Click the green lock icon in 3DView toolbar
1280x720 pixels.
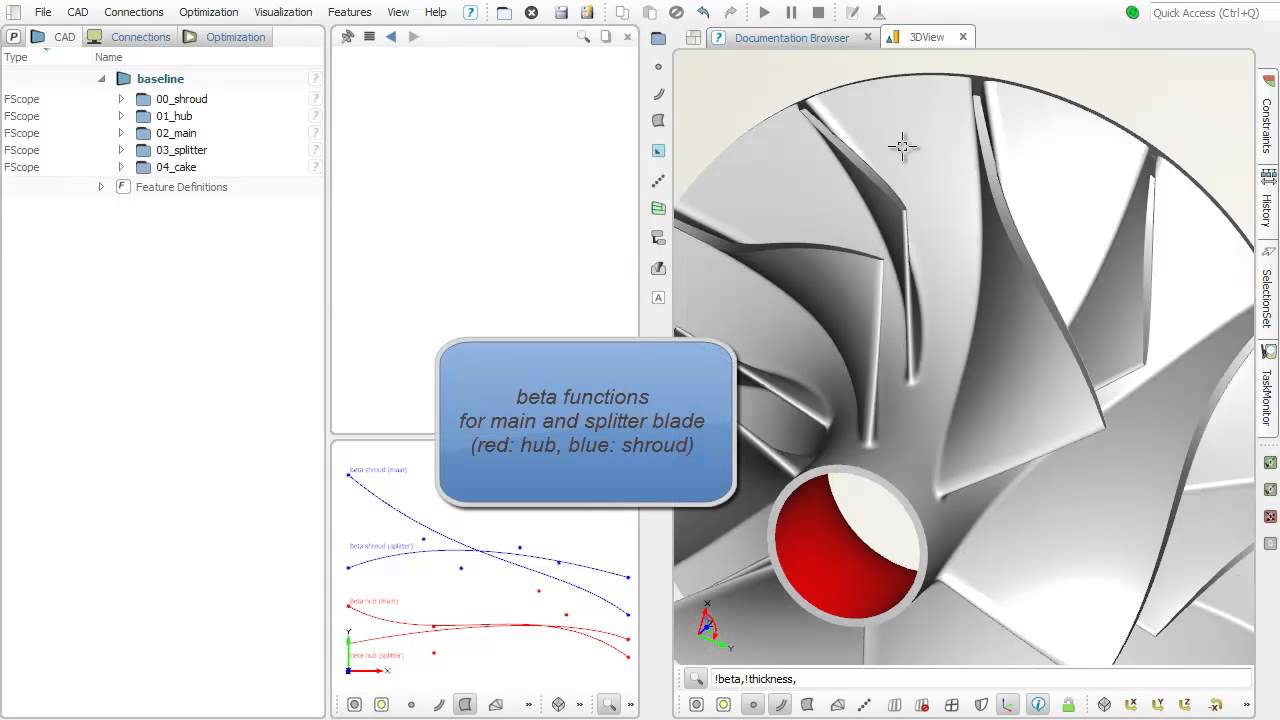1068,705
